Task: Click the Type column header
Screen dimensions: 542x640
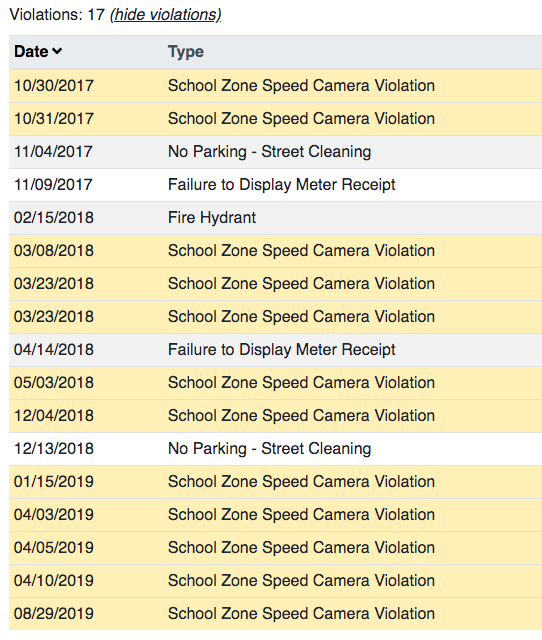Action: 186,52
